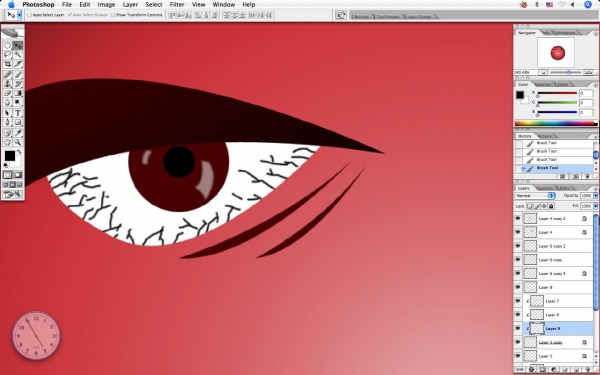Viewport: 600px width, 375px height.
Task: Select the History Brush tool
Action: point(18,84)
